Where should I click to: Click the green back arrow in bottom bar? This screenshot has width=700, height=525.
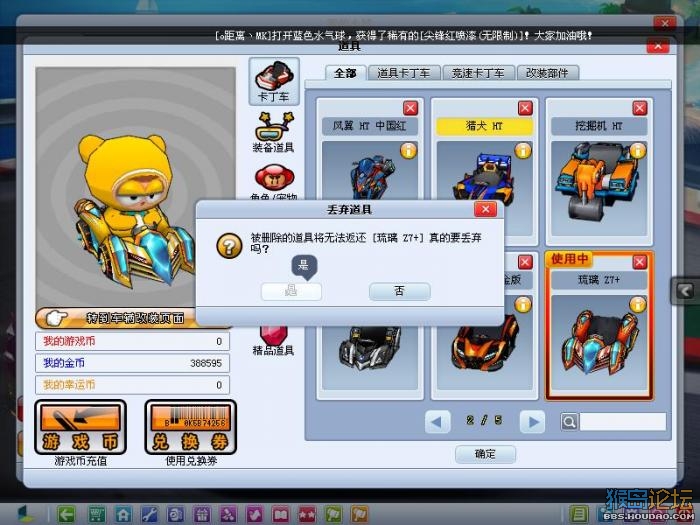tap(67, 514)
